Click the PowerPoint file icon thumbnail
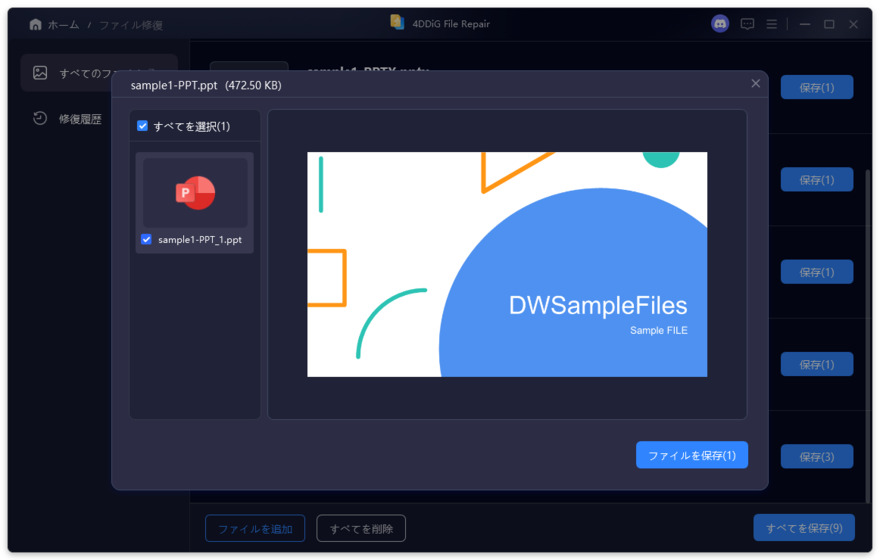This screenshot has width=880, height=560. [195, 192]
